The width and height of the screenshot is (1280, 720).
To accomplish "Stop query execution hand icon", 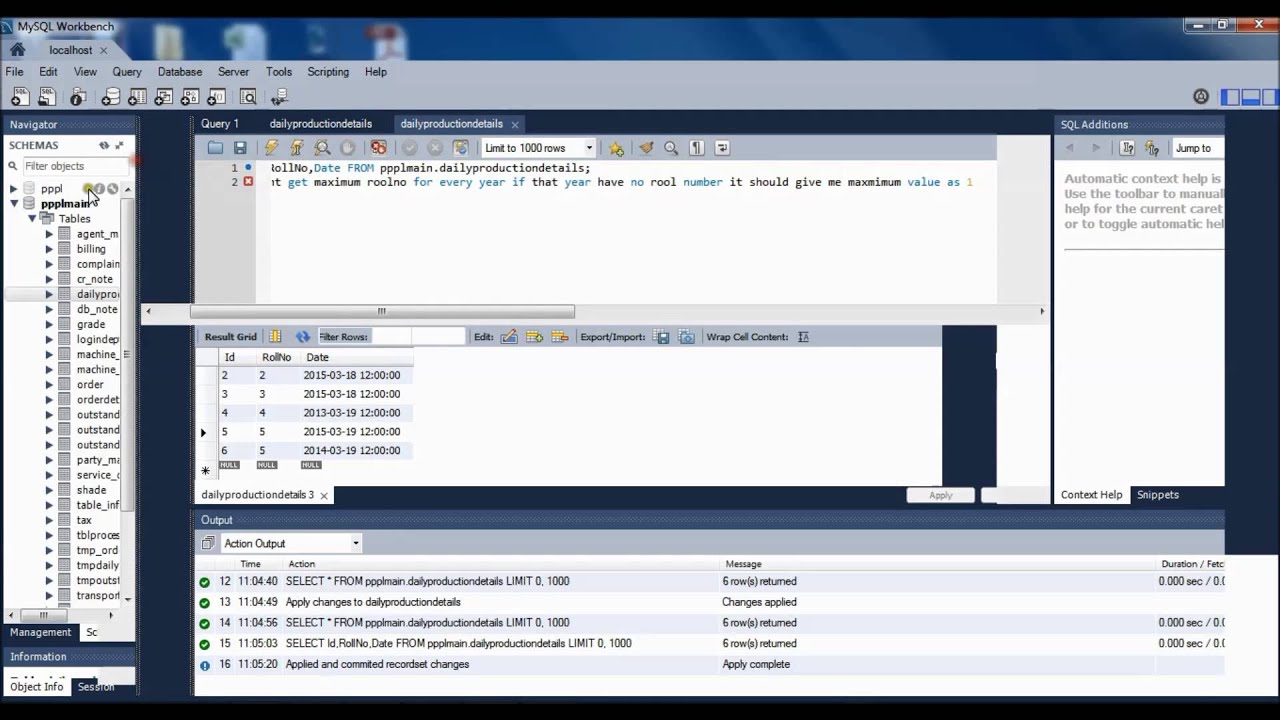I will click(347, 148).
